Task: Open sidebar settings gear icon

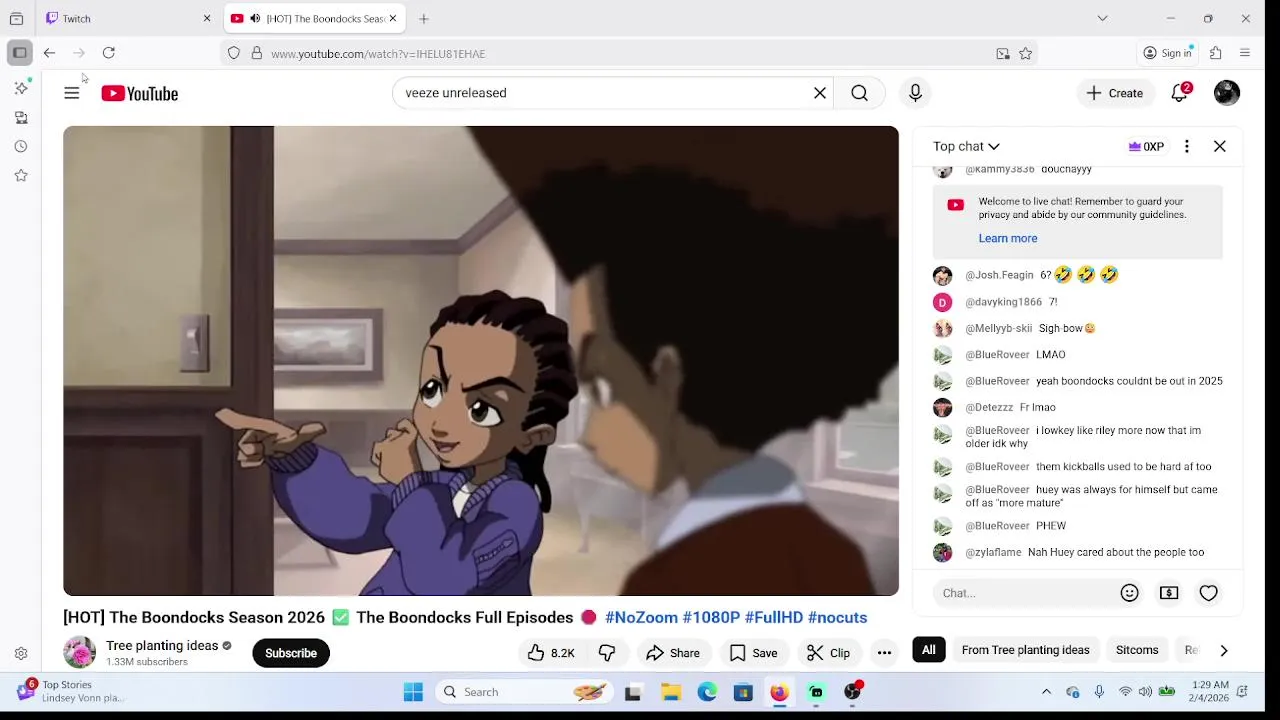Action: pyautogui.click(x=21, y=654)
